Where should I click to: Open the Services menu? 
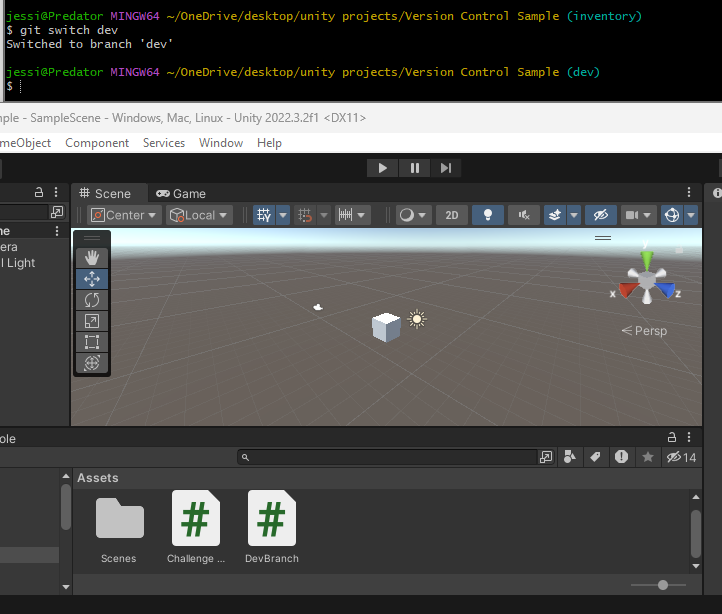click(x=164, y=143)
